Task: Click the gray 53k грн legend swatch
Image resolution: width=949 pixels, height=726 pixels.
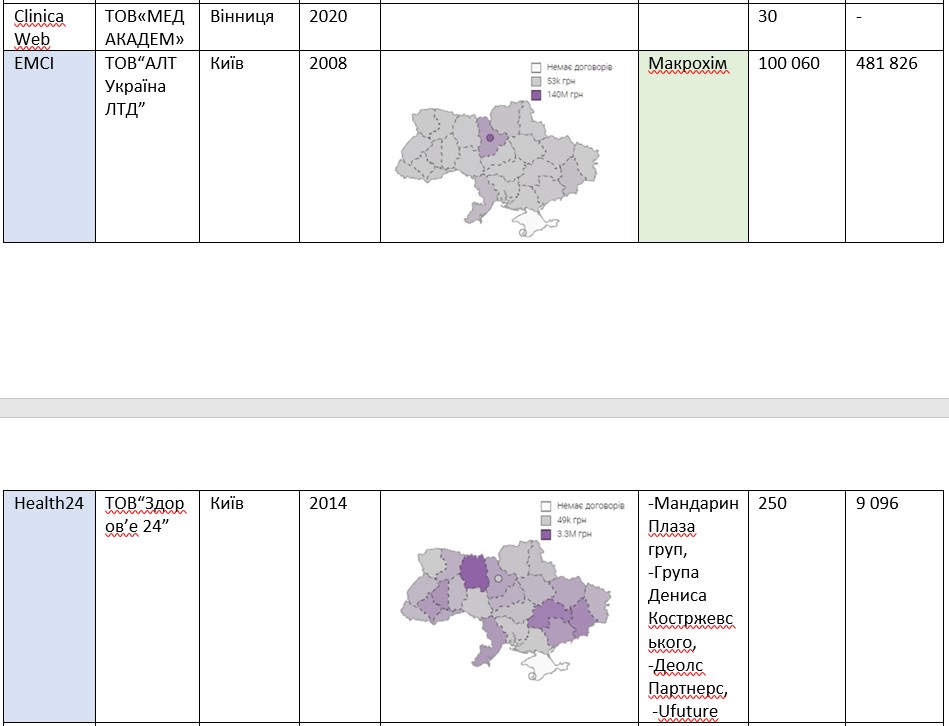Action: (x=535, y=81)
